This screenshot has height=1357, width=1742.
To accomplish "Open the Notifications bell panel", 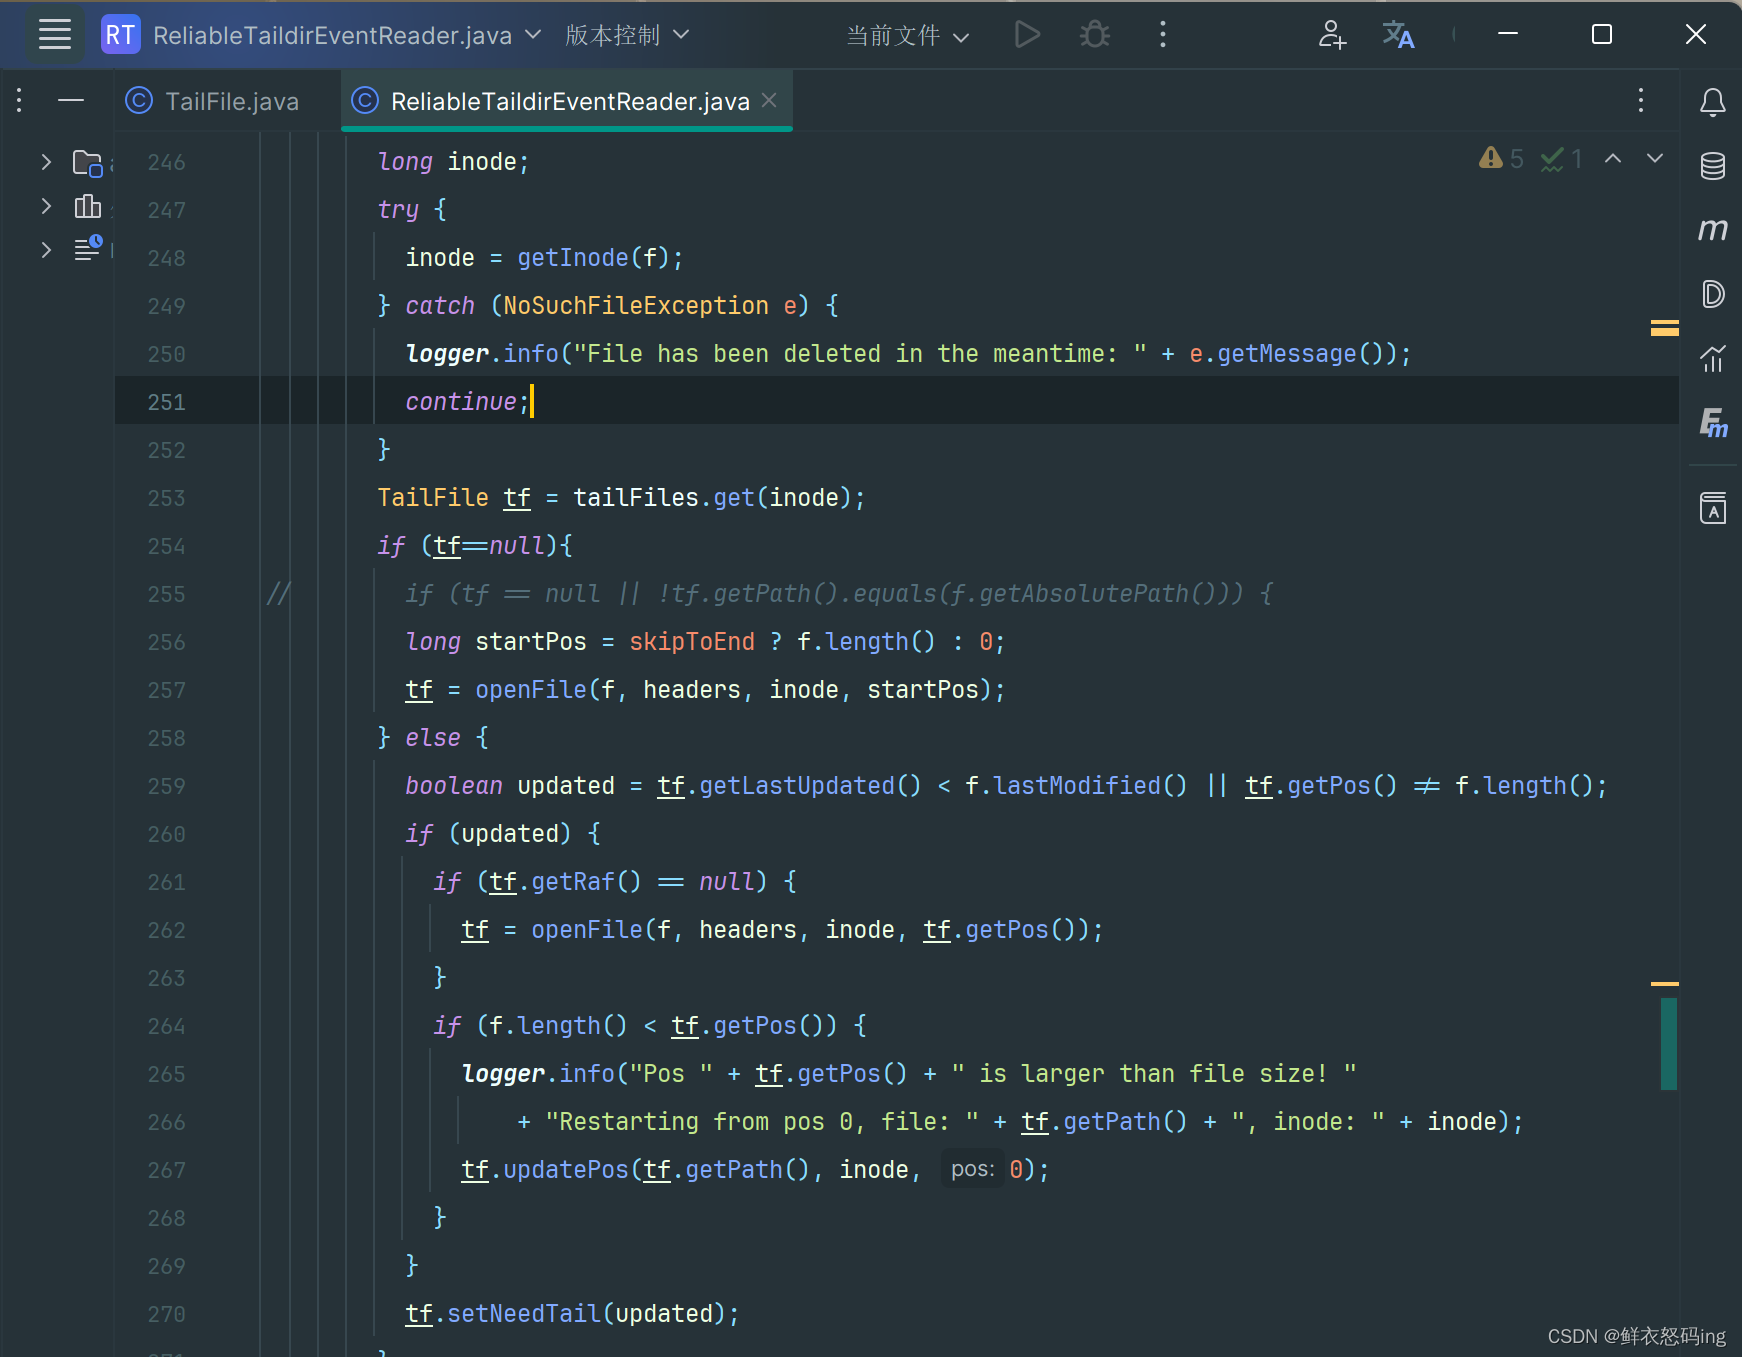I will click(x=1712, y=102).
